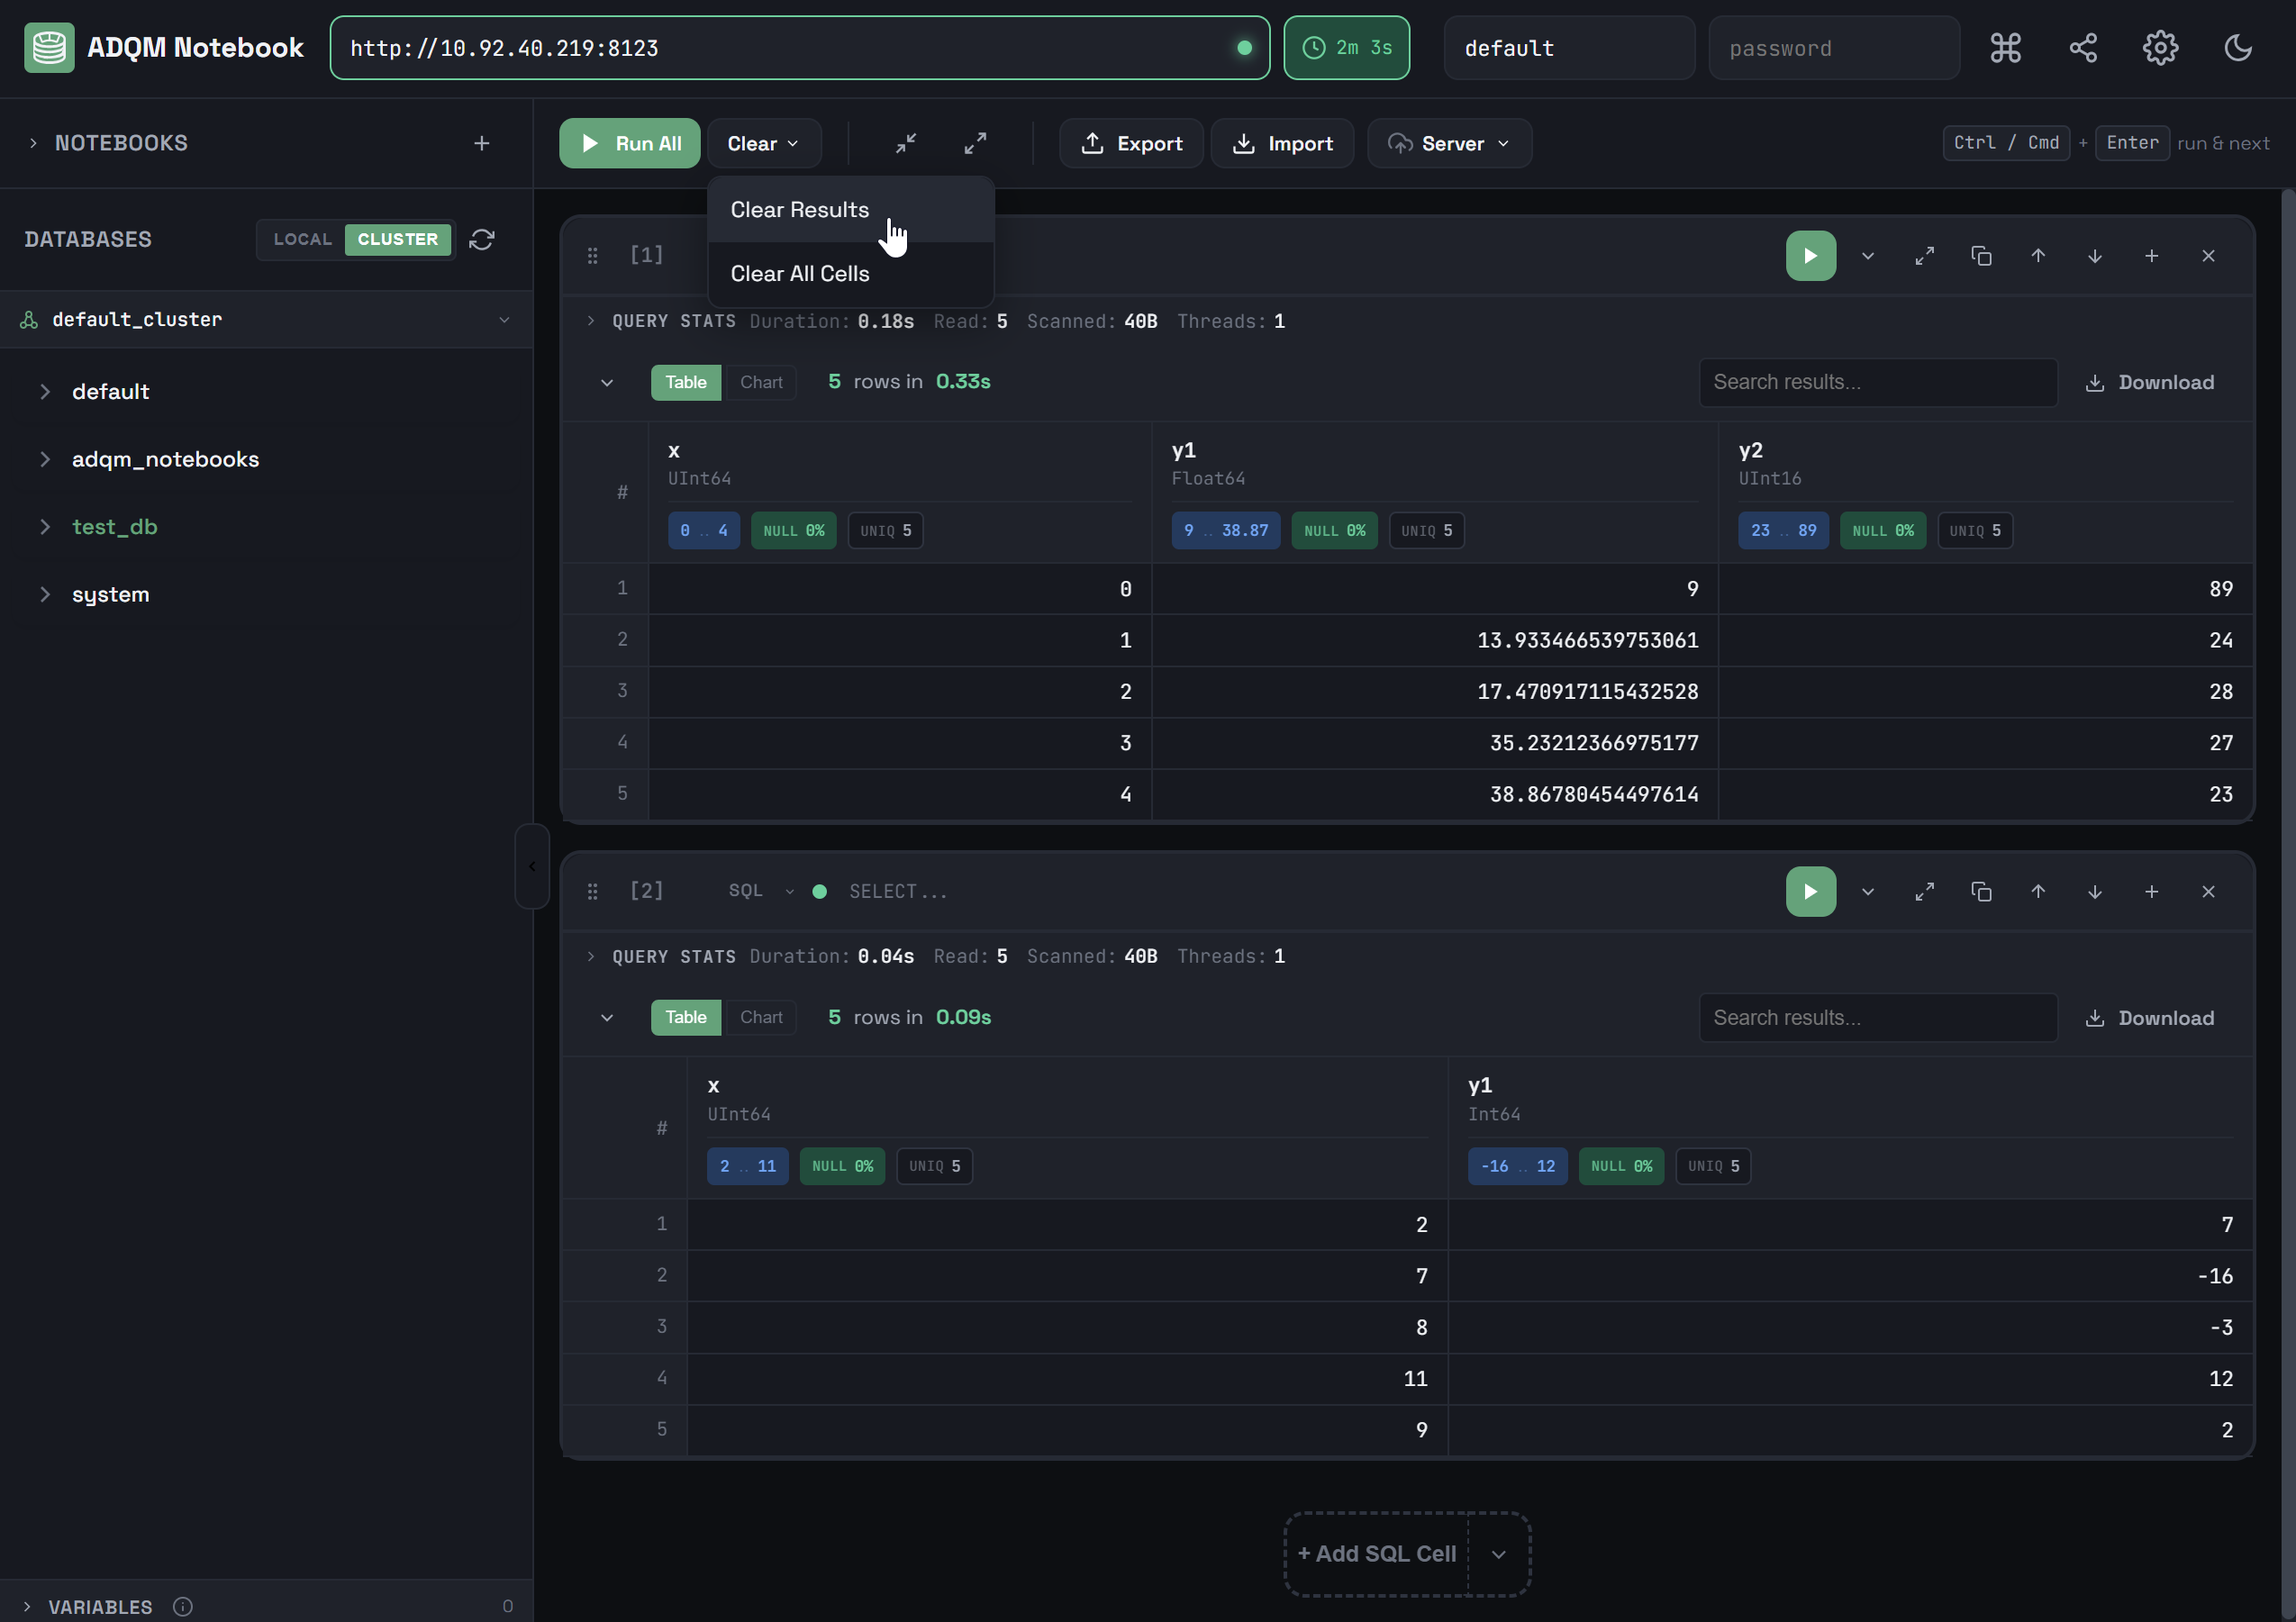Screen dimensions: 2296x1622
Task: Switch databases view to LOCAL
Action: pyautogui.click(x=302, y=240)
